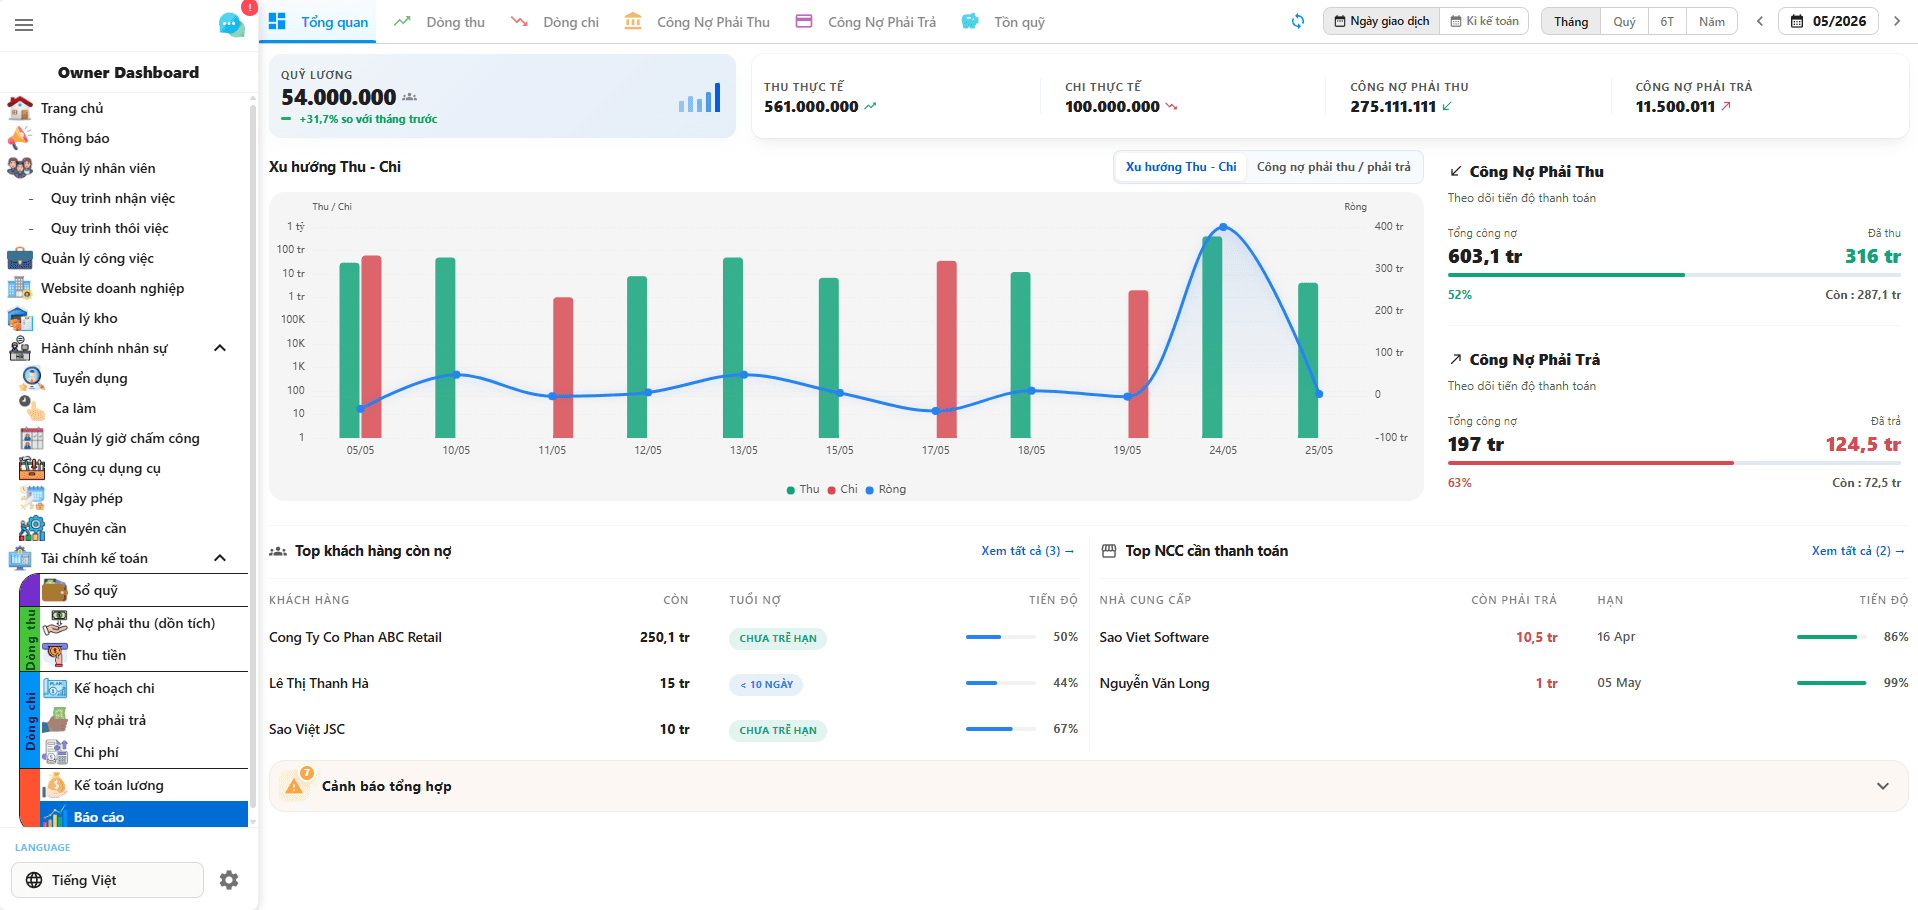
Task: Click Xem tất cả (3) customers link
Action: (x=1027, y=551)
